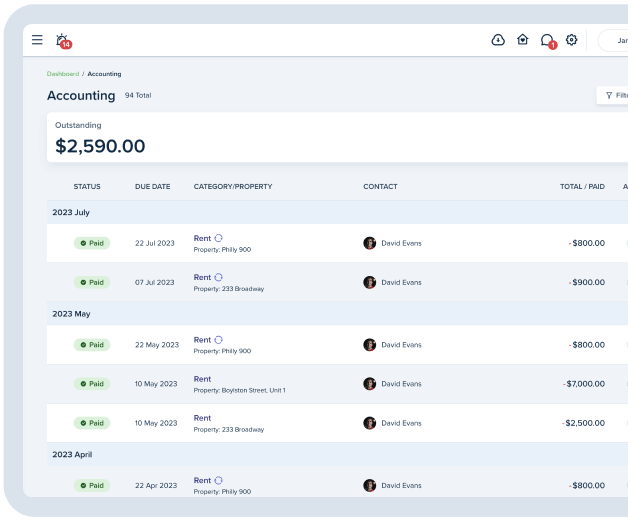628x520 pixels.
Task: Go to Dashboard via breadcrumb link
Action: (x=62, y=74)
